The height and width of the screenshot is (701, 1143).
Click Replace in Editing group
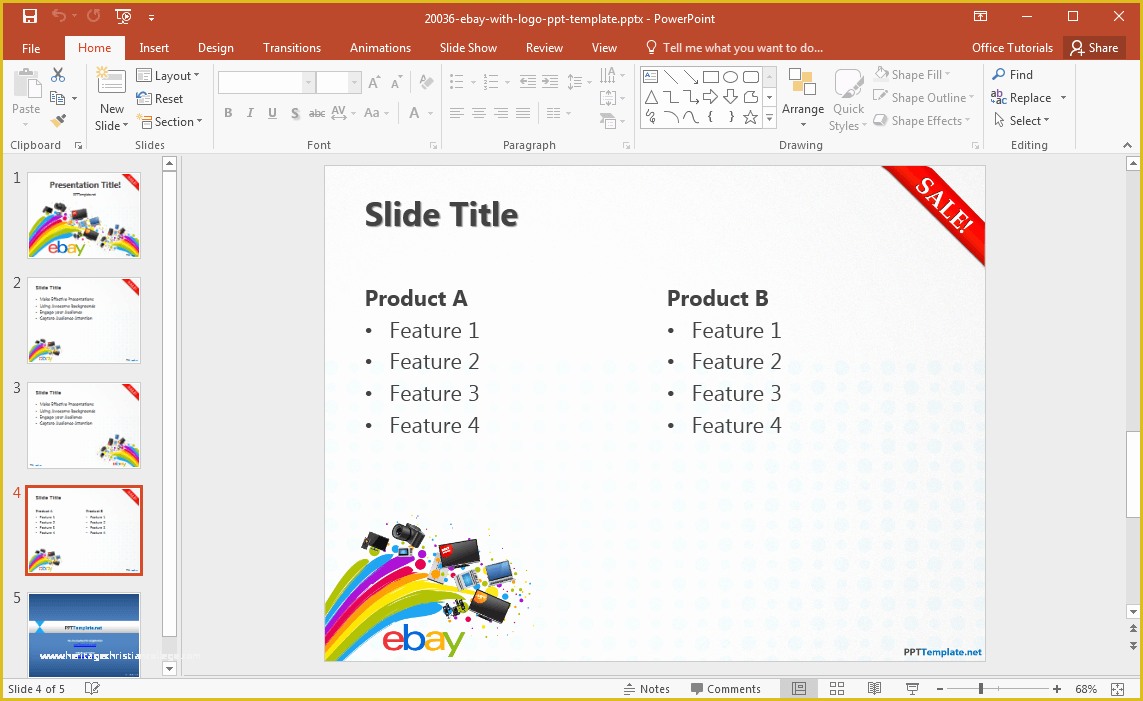coord(1021,98)
